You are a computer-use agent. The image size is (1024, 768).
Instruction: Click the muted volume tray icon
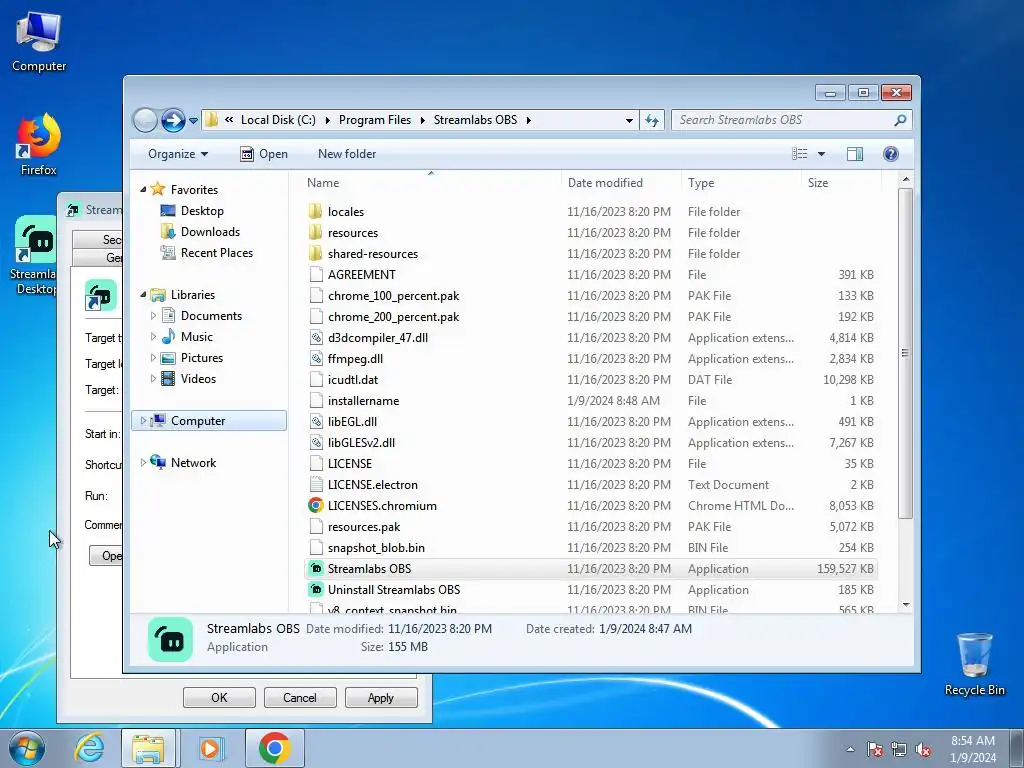point(923,750)
